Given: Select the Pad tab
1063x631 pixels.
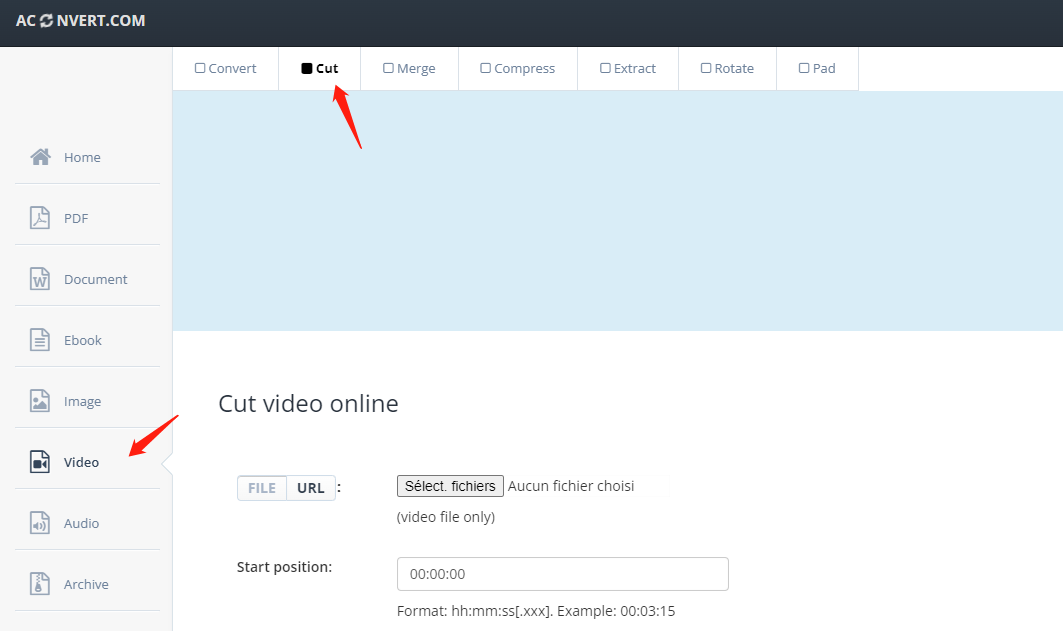Looking at the screenshot, I should point(817,69).
